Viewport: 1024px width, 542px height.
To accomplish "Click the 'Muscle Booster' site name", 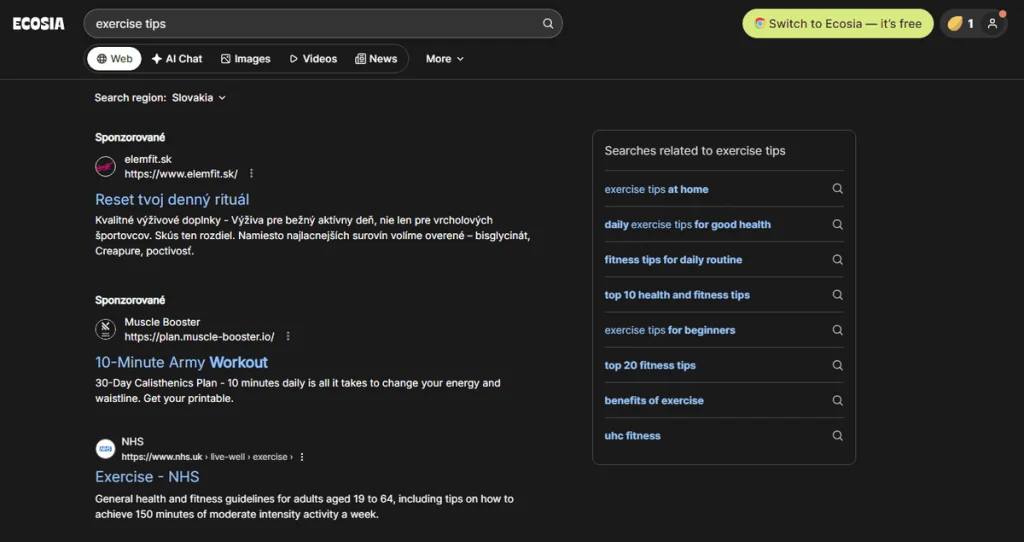I will (x=162, y=322).
